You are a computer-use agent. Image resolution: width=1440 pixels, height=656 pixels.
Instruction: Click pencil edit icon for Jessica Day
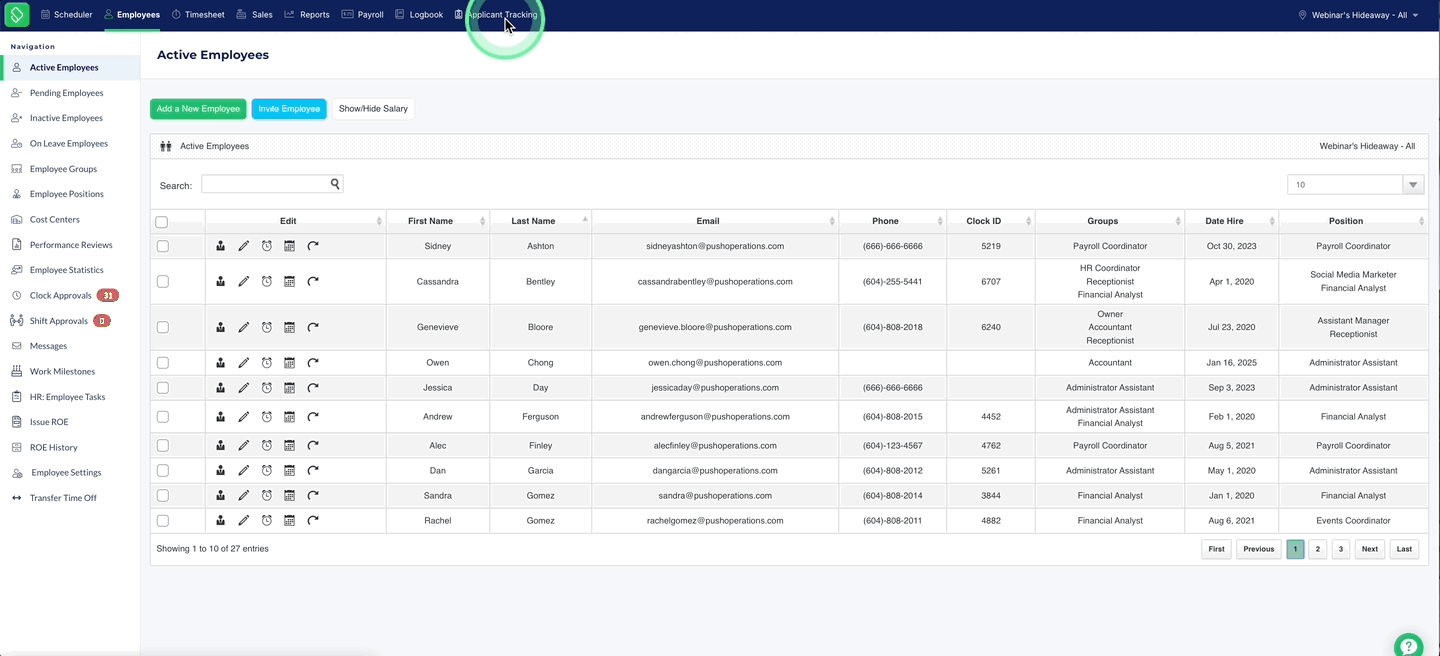pyautogui.click(x=244, y=388)
